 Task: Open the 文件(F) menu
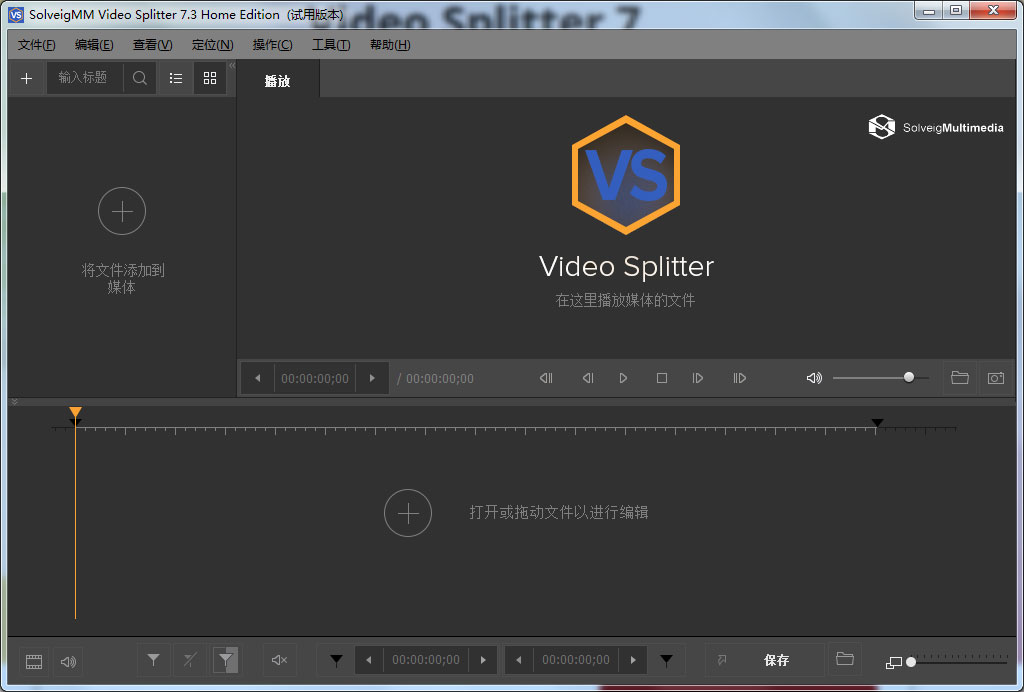[37, 45]
